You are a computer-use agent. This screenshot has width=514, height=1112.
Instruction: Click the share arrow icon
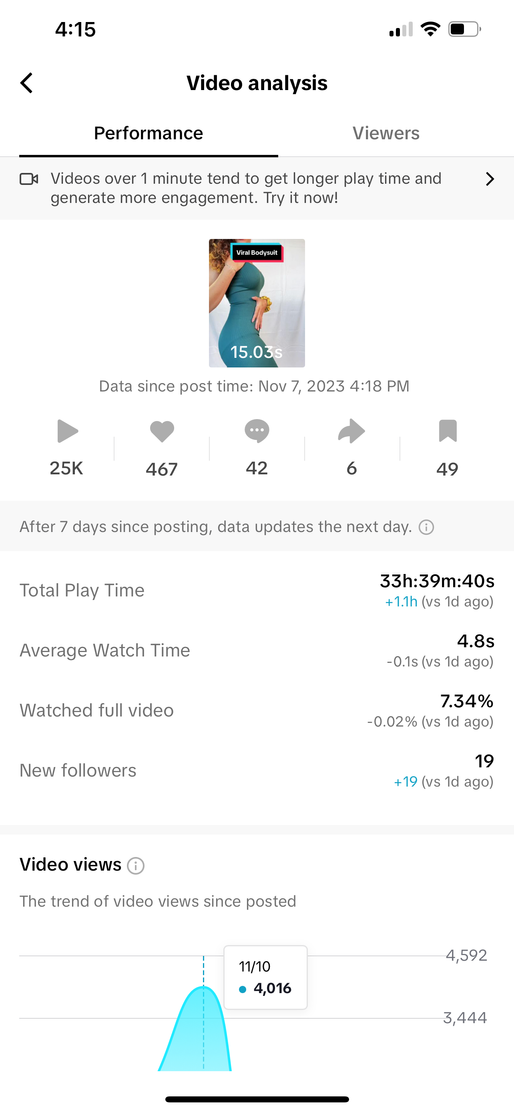352,431
